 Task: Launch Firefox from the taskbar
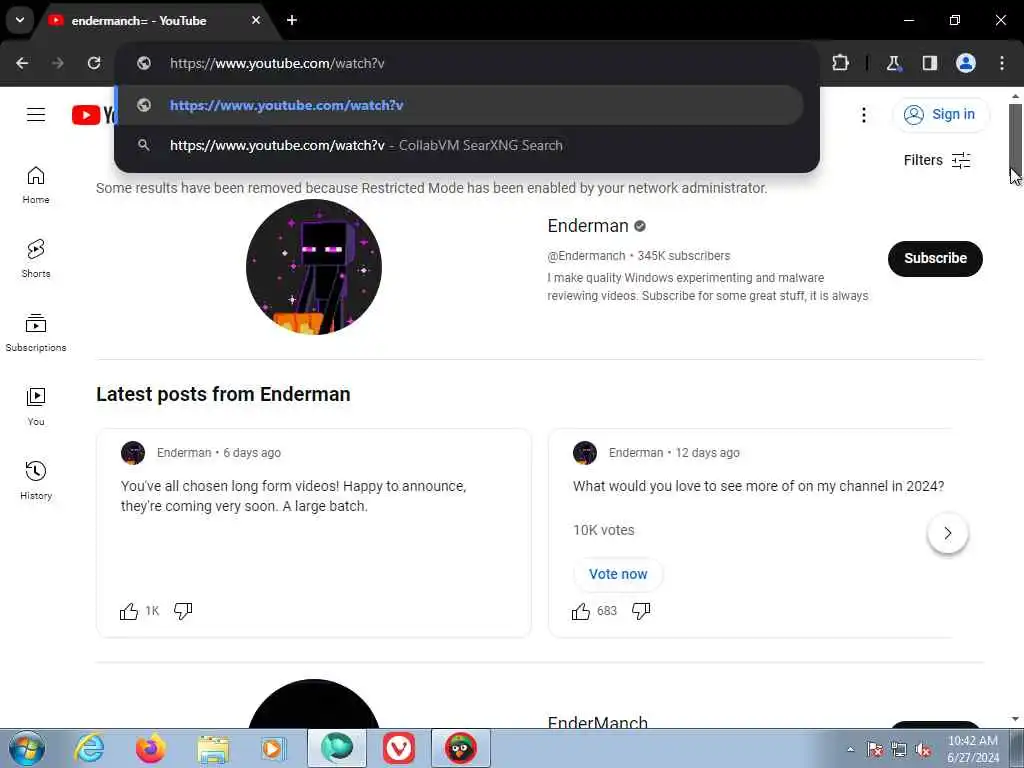pyautogui.click(x=150, y=748)
